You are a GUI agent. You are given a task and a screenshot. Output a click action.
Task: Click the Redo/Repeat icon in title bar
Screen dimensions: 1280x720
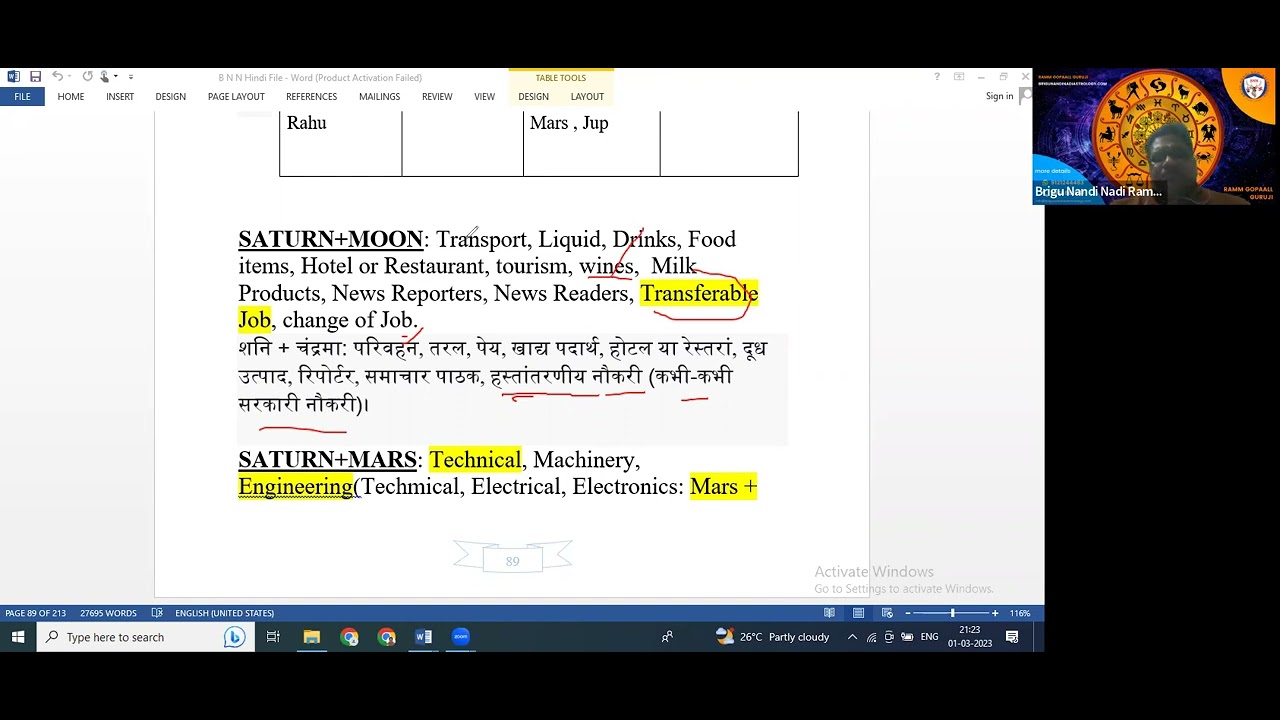[87, 77]
